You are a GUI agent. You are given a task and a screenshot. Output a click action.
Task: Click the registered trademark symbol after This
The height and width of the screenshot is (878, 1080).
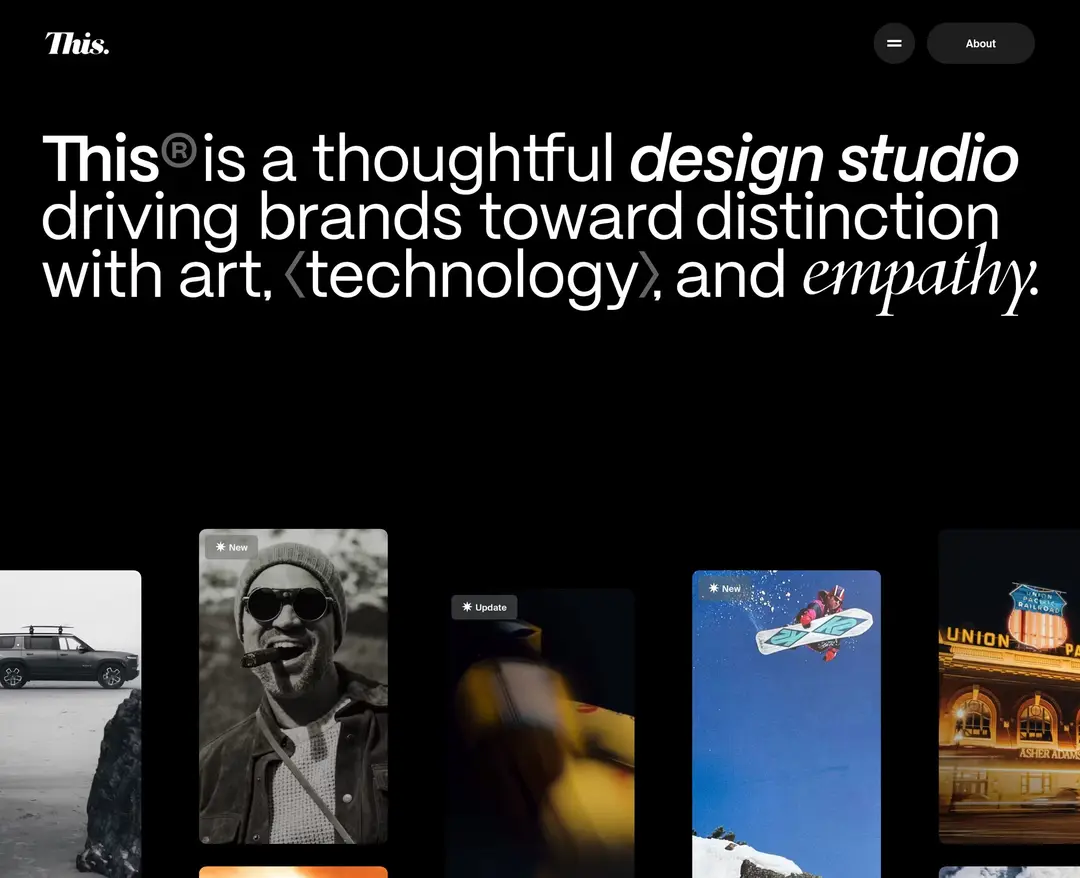(x=179, y=150)
